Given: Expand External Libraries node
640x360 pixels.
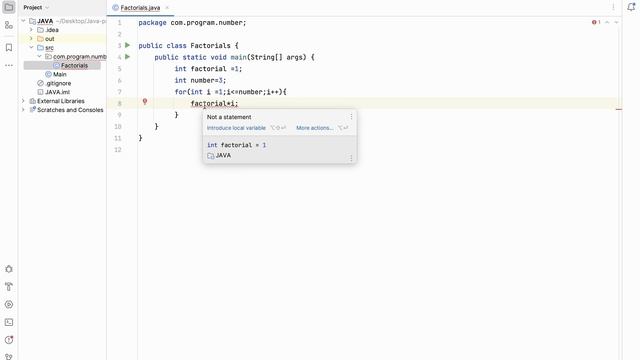Looking at the screenshot, I should pyautogui.click(x=23, y=101).
